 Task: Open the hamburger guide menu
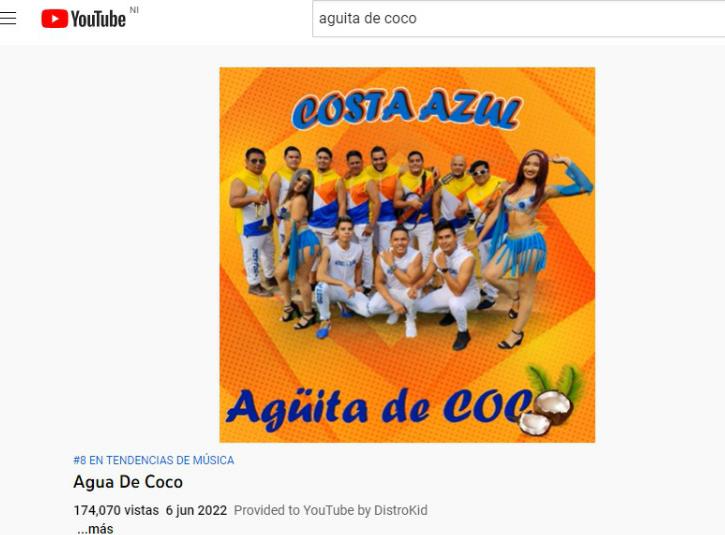(8, 18)
